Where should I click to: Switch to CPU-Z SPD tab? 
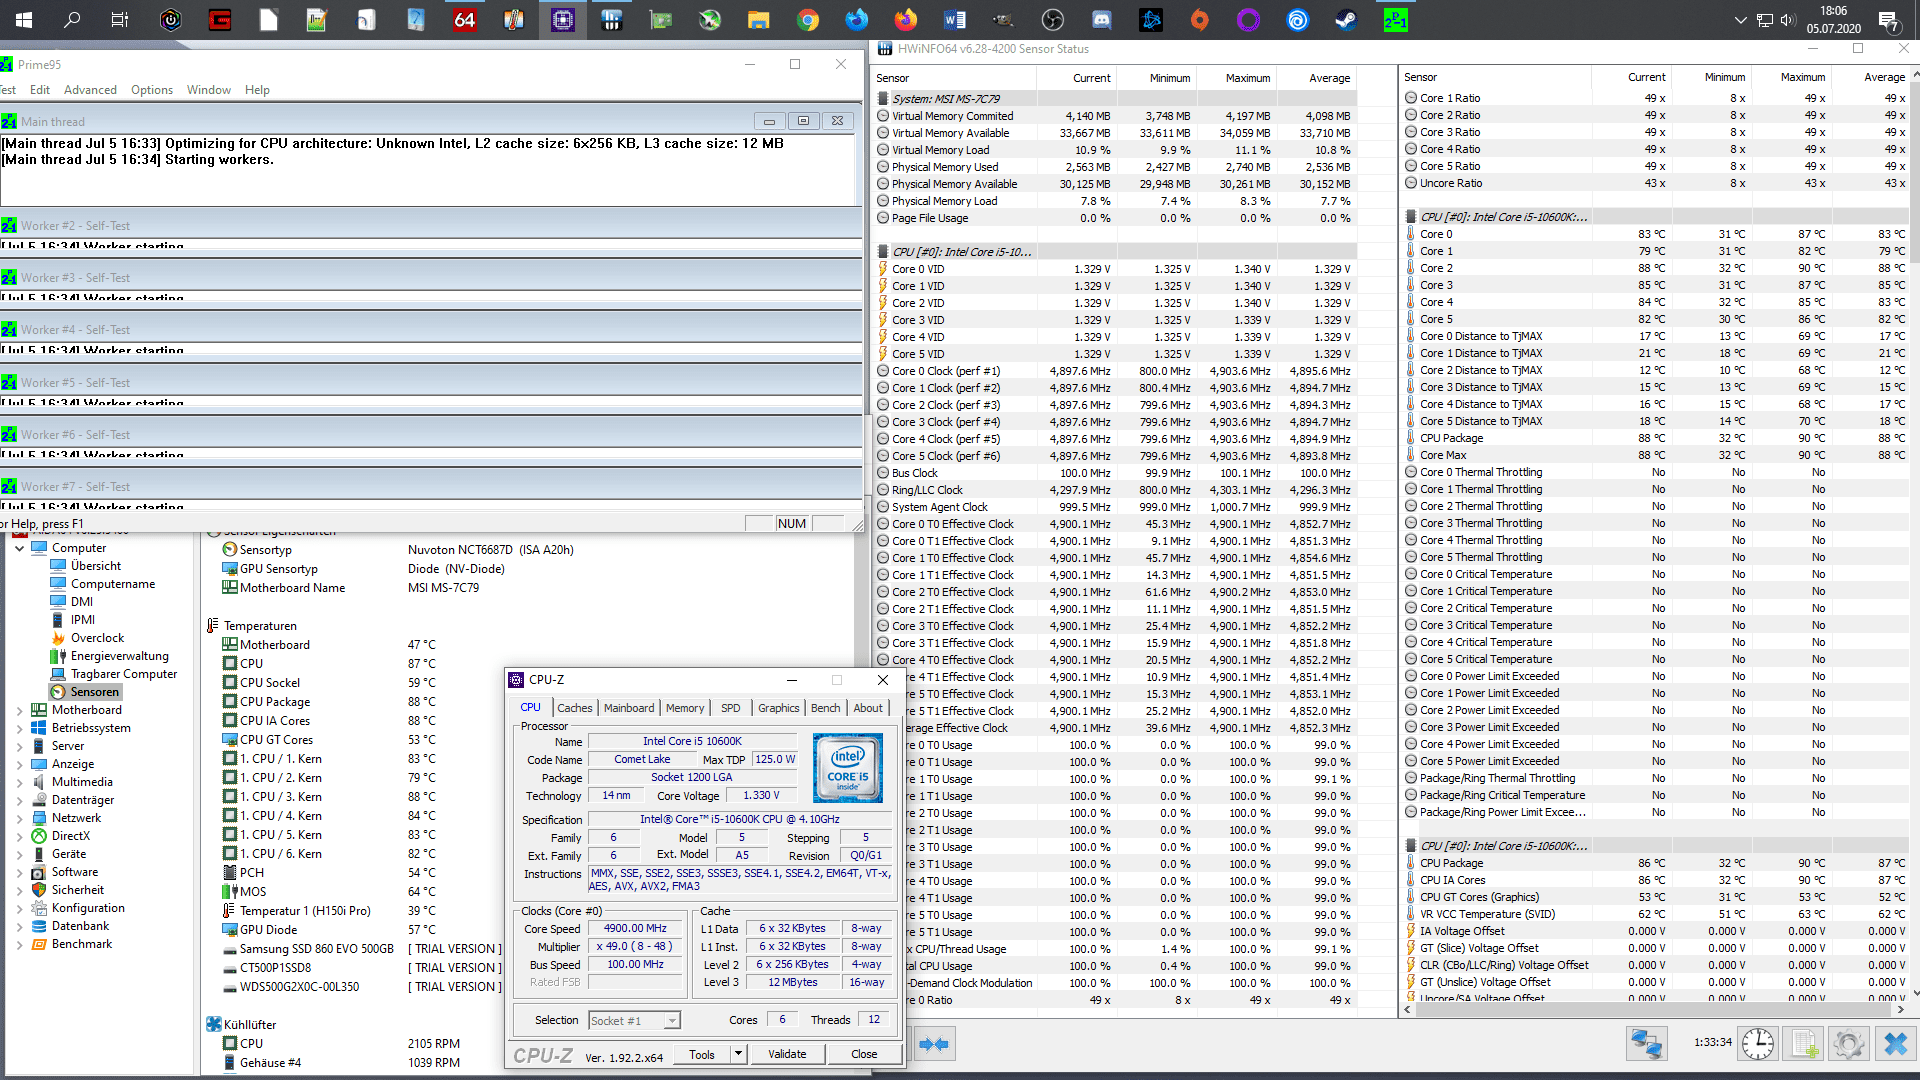(x=731, y=708)
